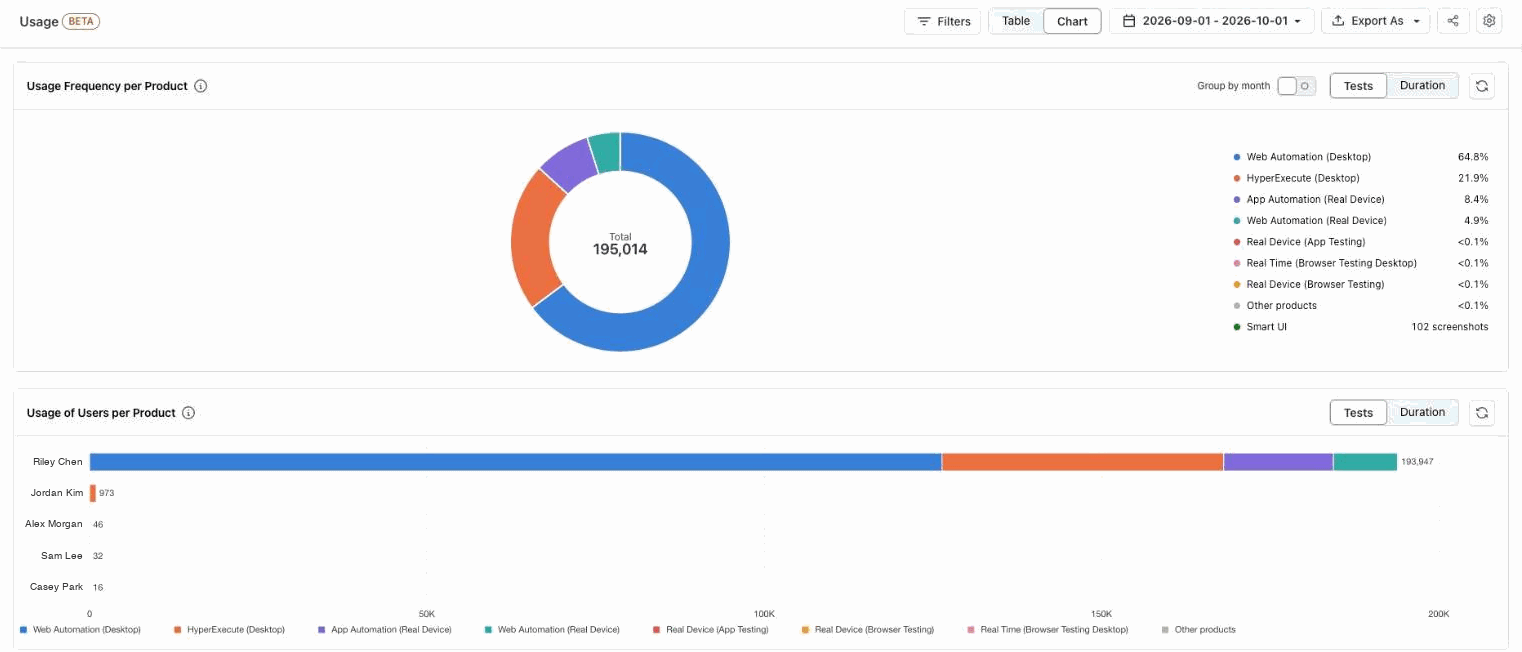Click Jordan Kim's small orange bar

pyautogui.click(x=93, y=493)
